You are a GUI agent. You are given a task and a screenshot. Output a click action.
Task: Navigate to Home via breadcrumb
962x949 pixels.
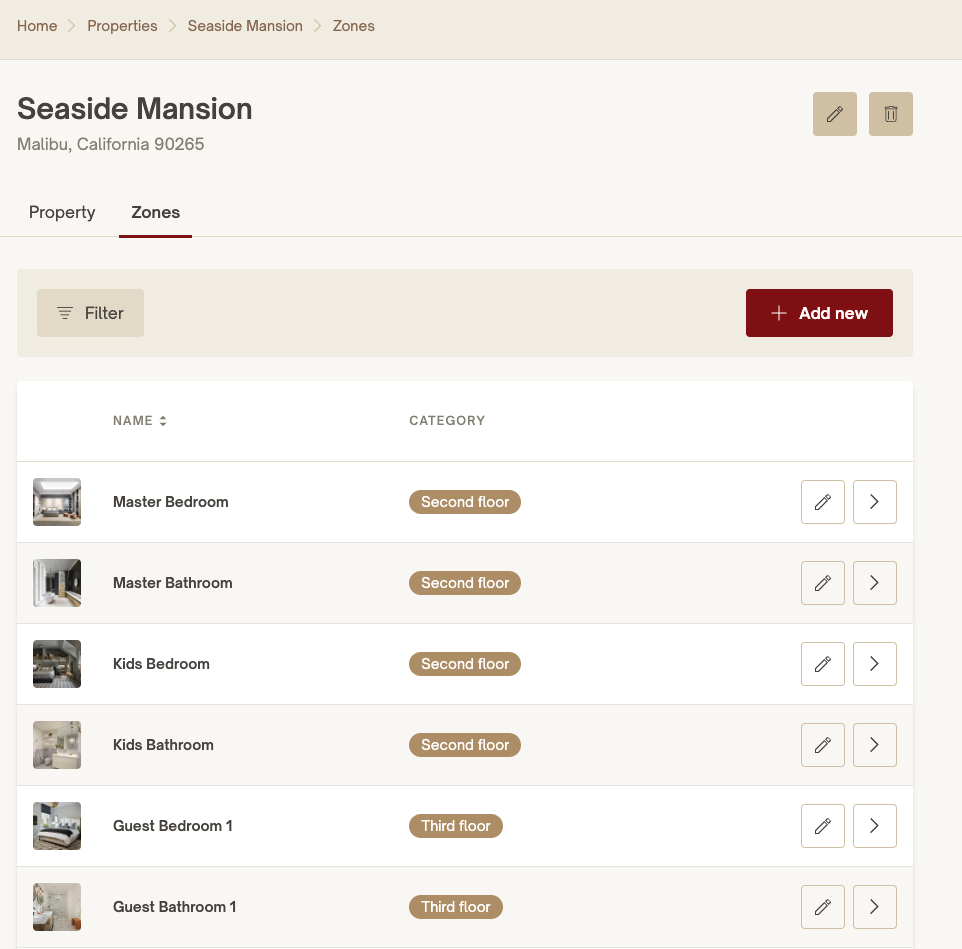(37, 26)
